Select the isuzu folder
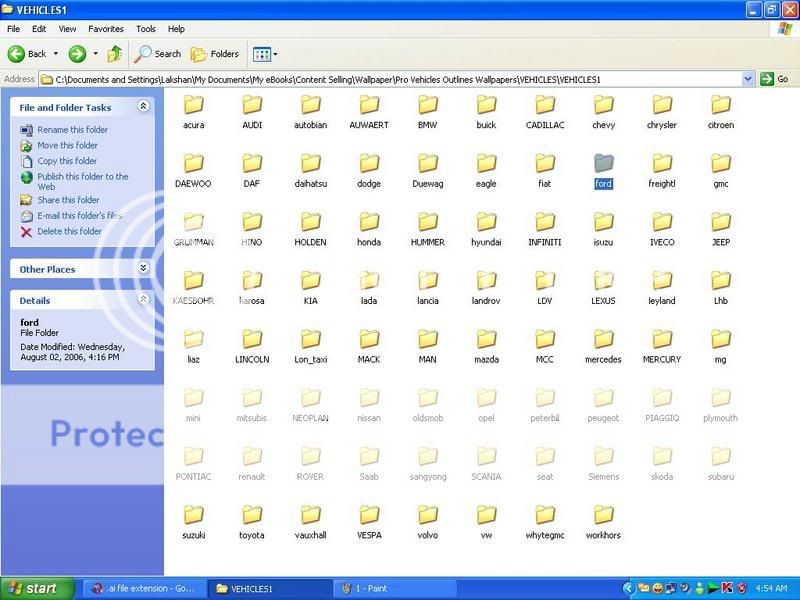The height and width of the screenshot is (600, 800). 604,230
